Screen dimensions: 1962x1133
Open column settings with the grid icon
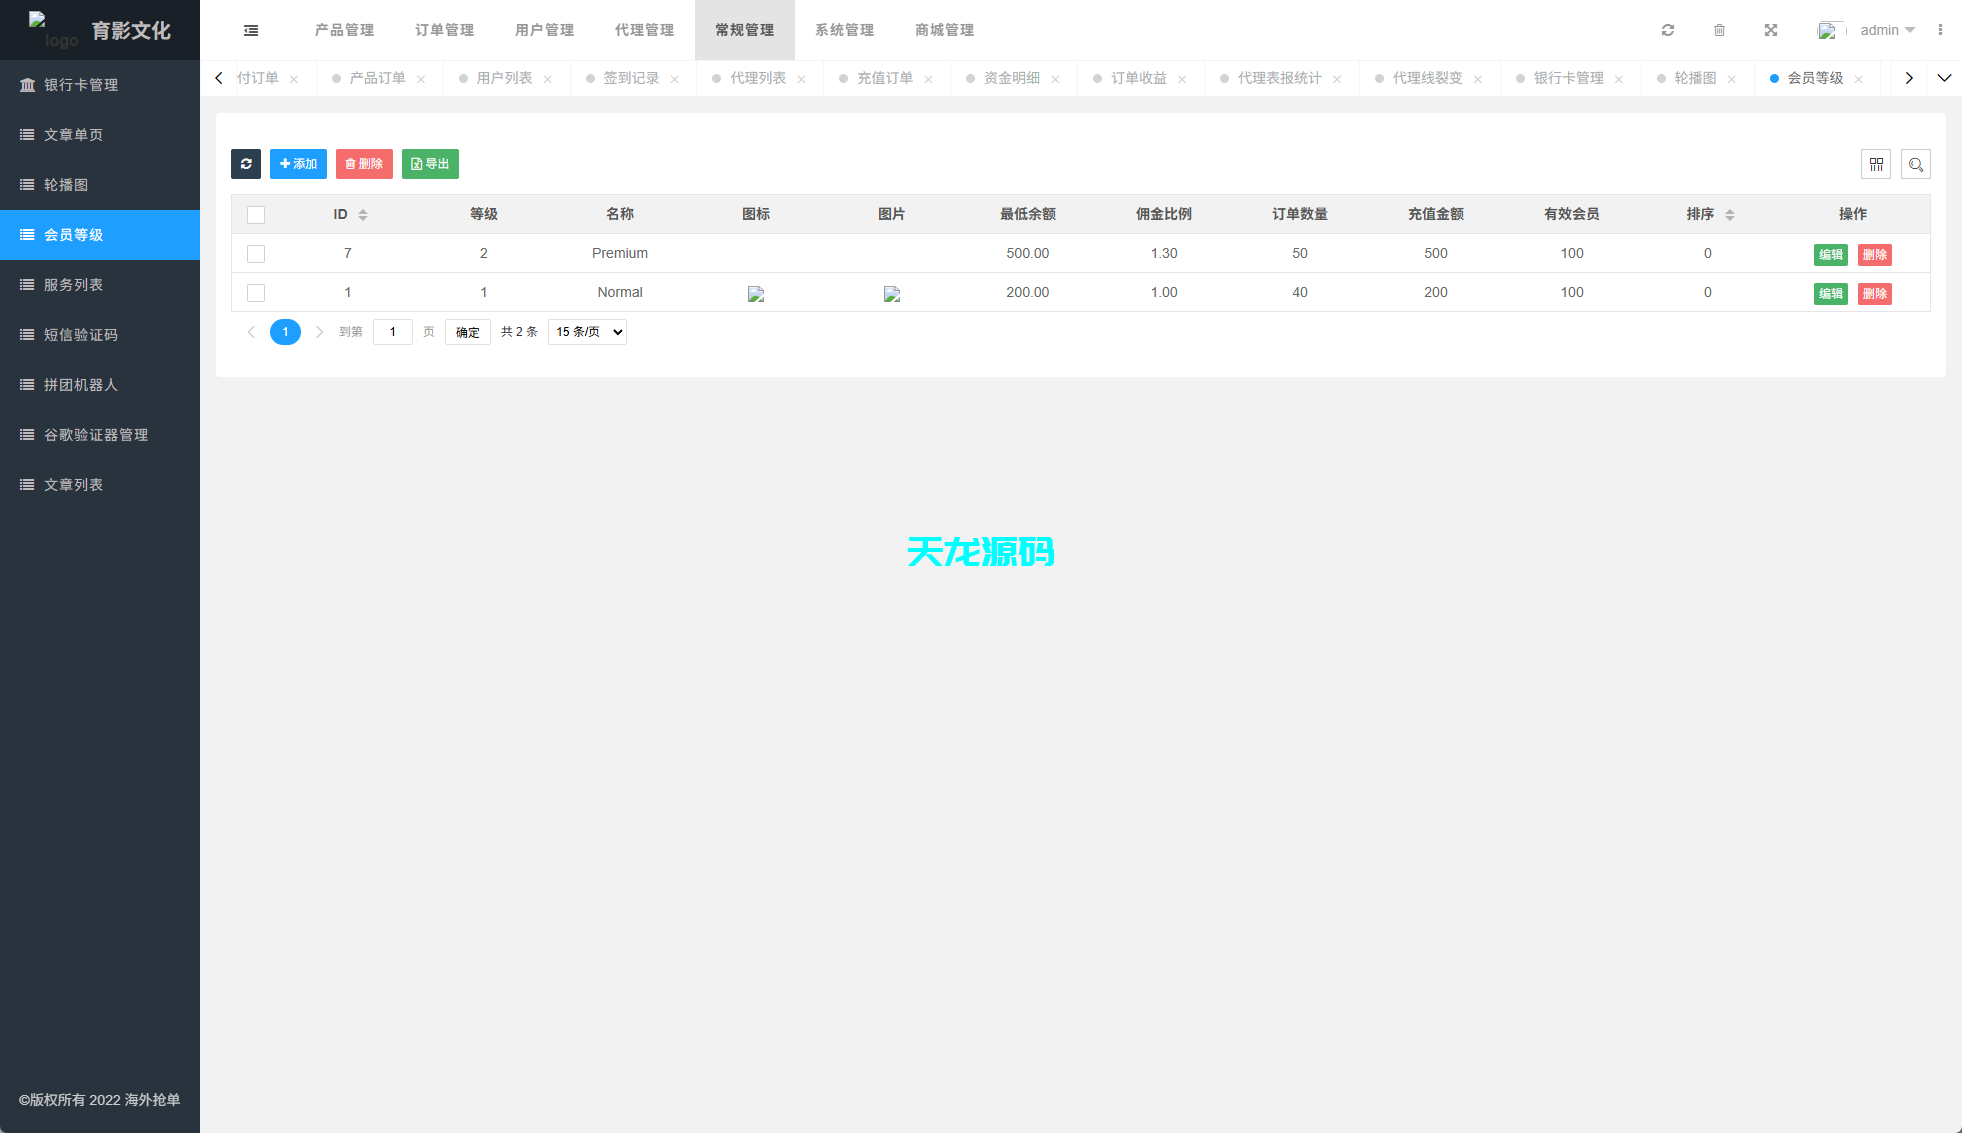click(x=1876, y=164)
